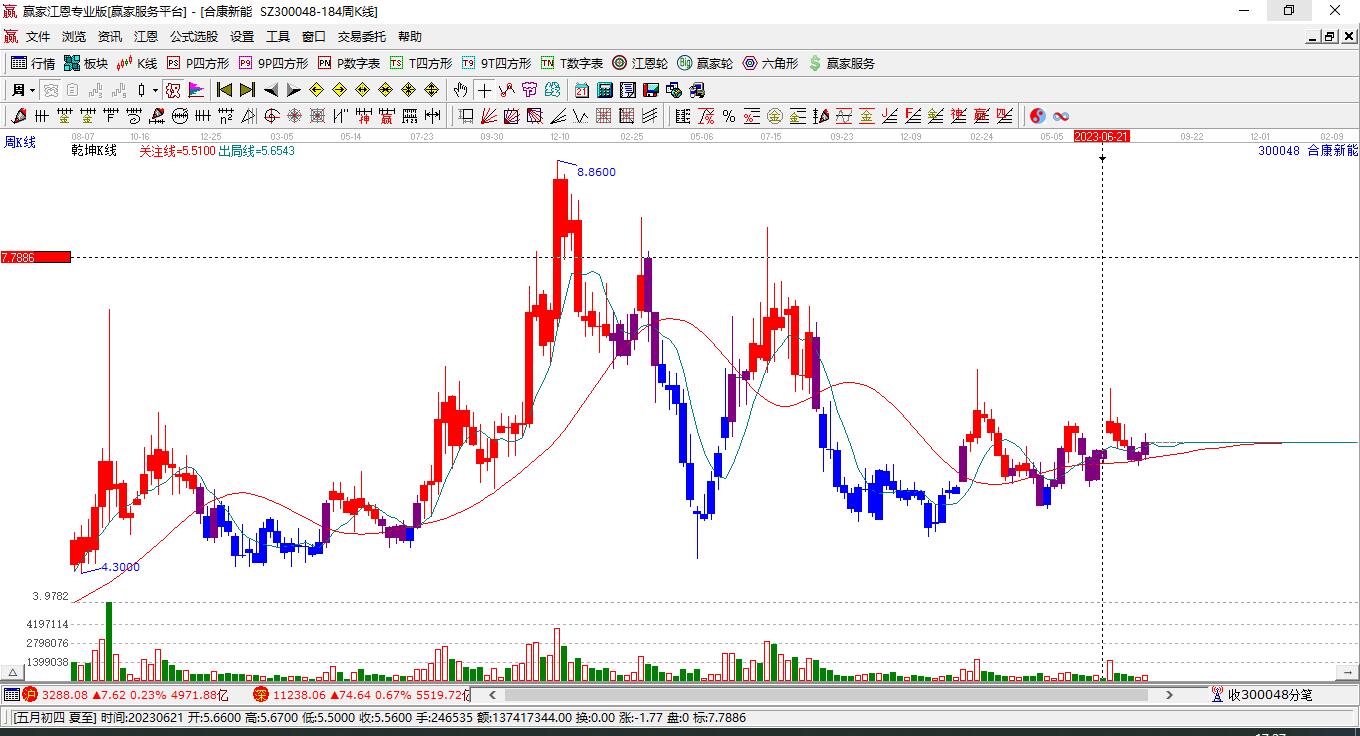Click the 8.8600 high price label
This screenshot has height=736, width=1360.
tap(597, 172)
